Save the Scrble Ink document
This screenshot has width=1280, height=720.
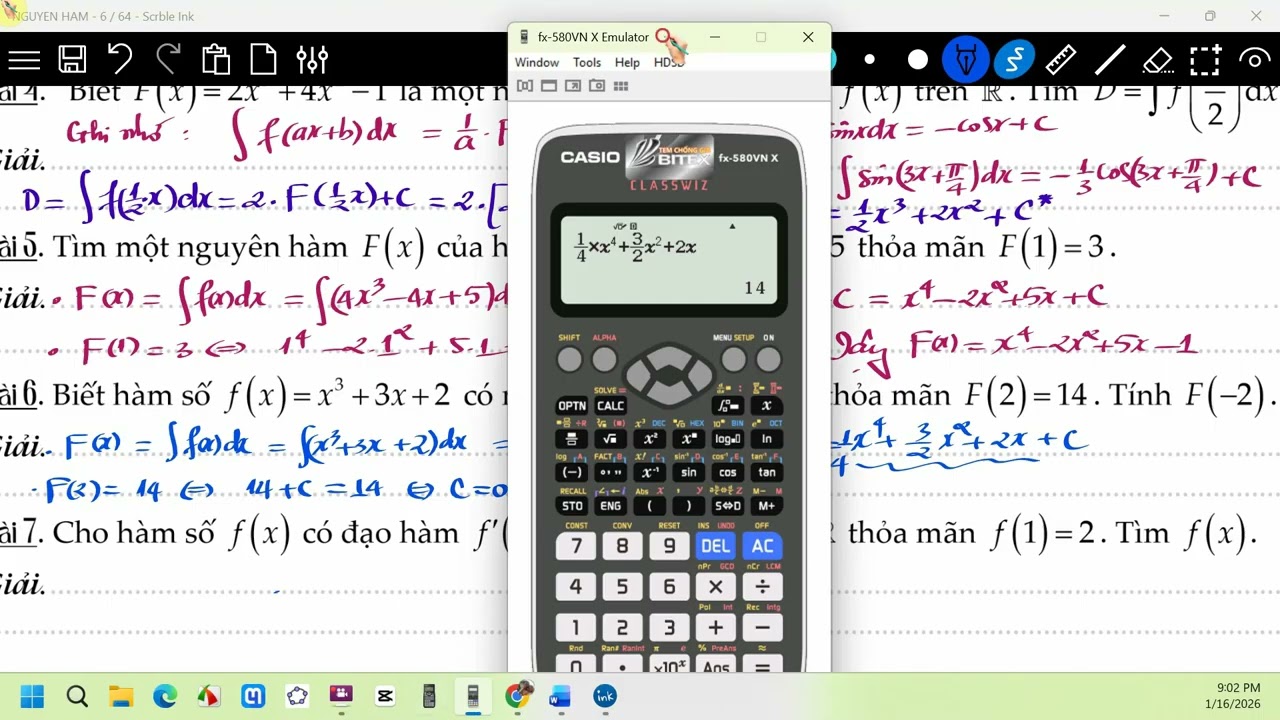point(72,60)
